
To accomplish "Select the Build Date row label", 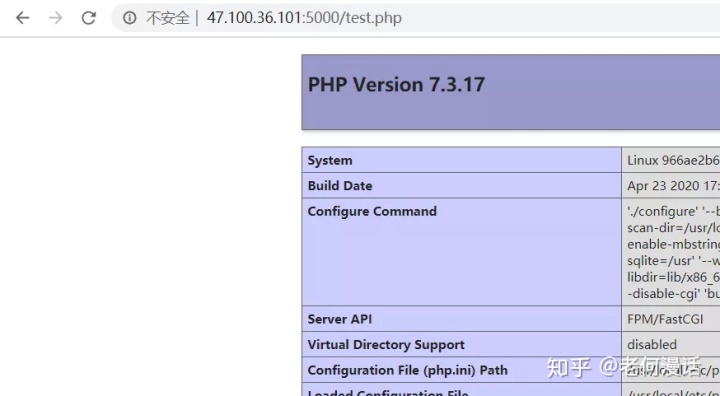I will [x=340, y=186].
